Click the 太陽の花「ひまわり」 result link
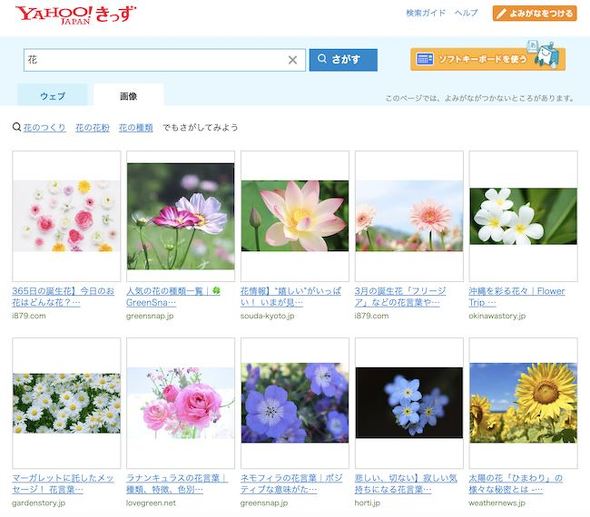The image size is (590, 517). click(515, 484)
